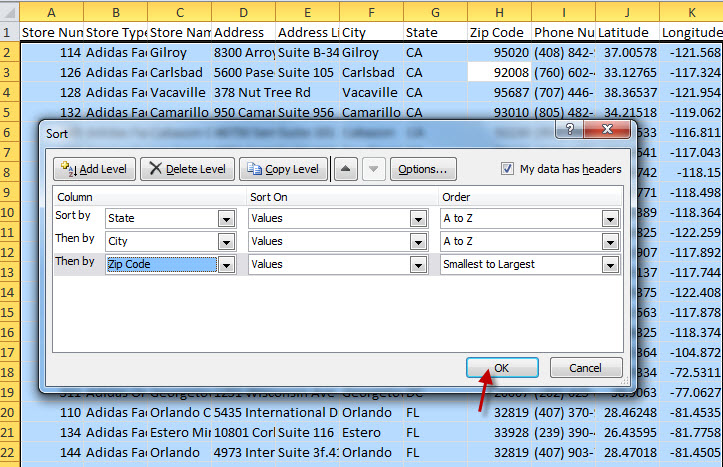Close the Sort dialog window
The width and height of the screenshot is (723, 467).
coord(607,130)
